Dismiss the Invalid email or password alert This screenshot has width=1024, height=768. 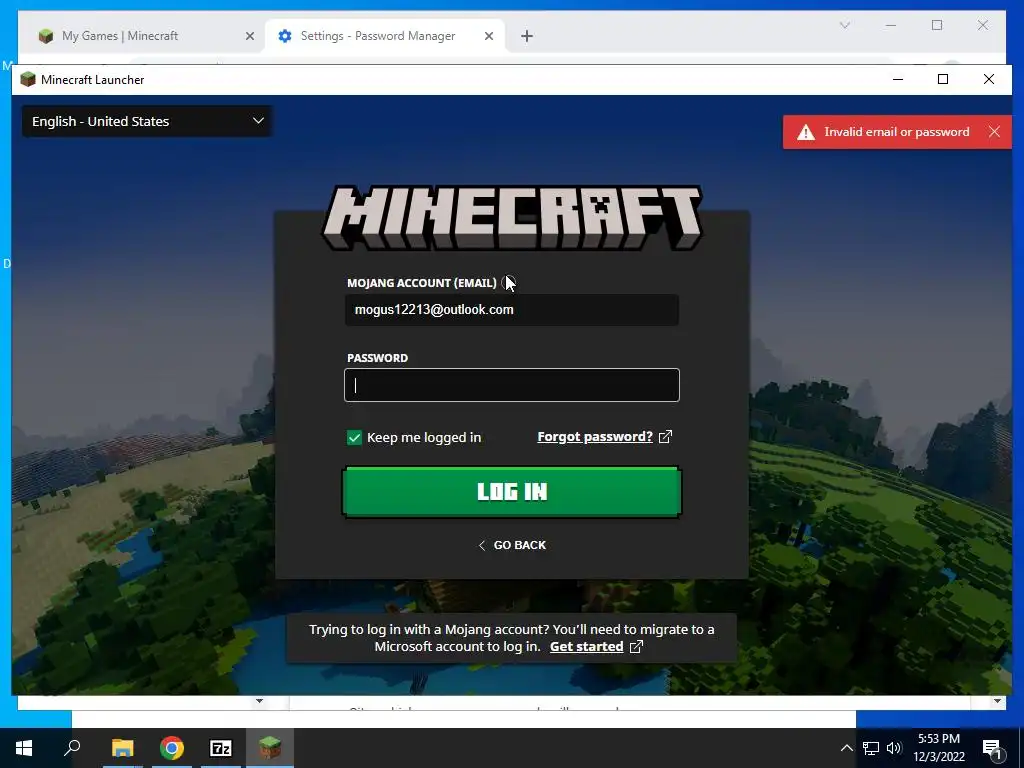(994, 132)
